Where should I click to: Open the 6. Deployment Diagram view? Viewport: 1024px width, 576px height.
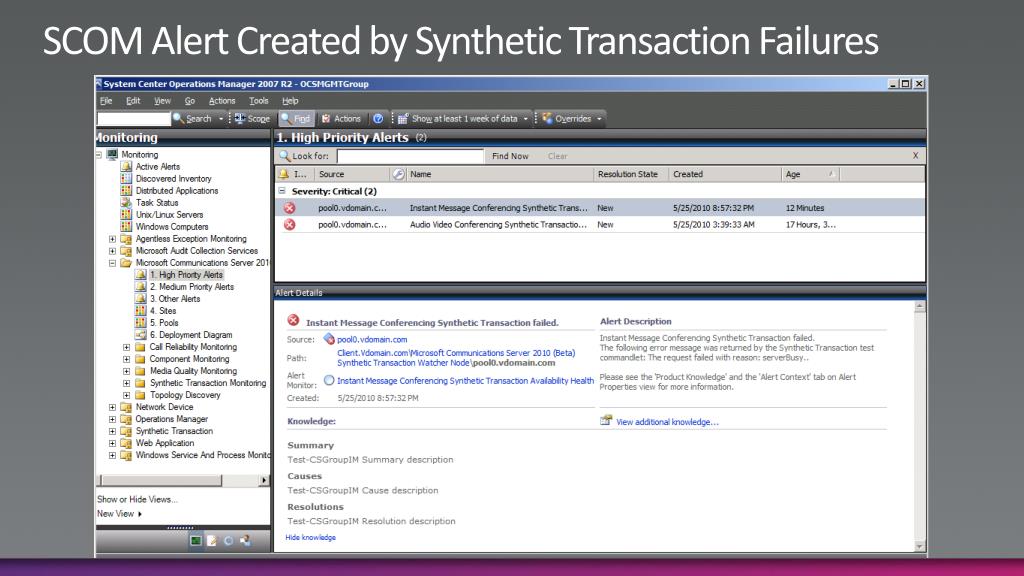point(191,335)
